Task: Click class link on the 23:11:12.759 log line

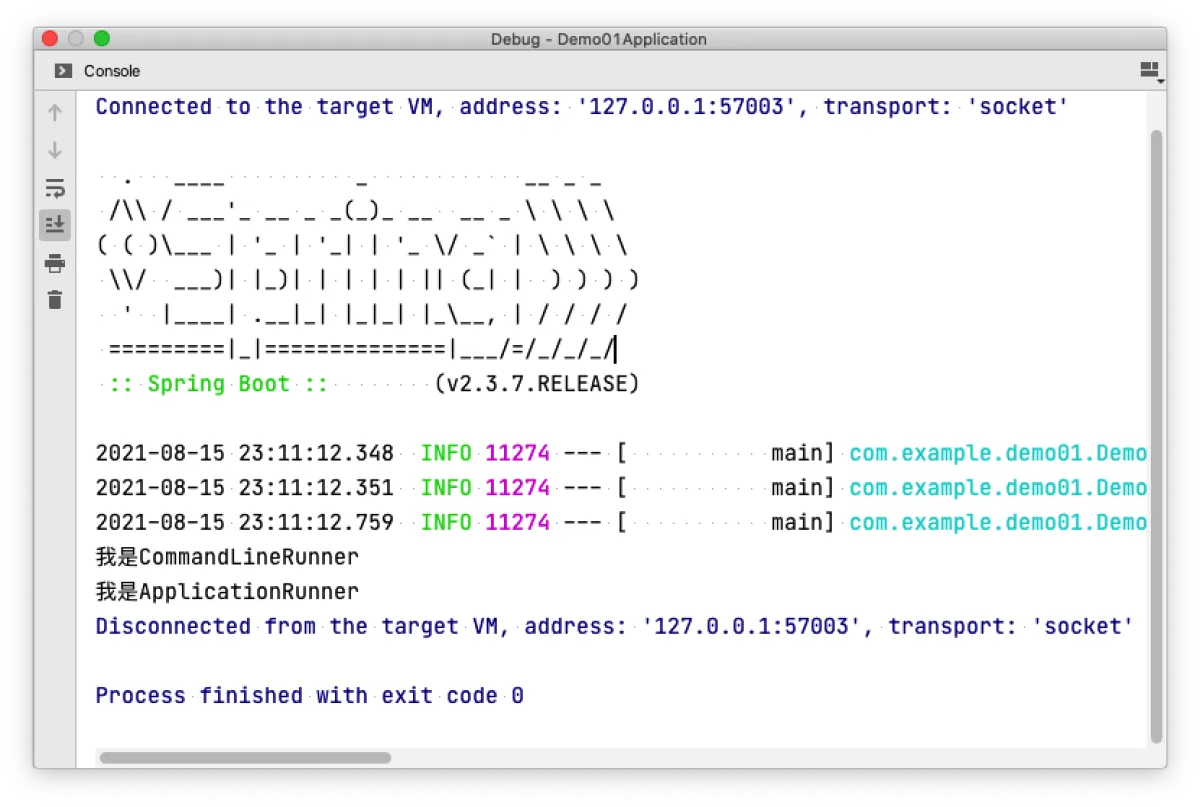Action: (997, 522)
